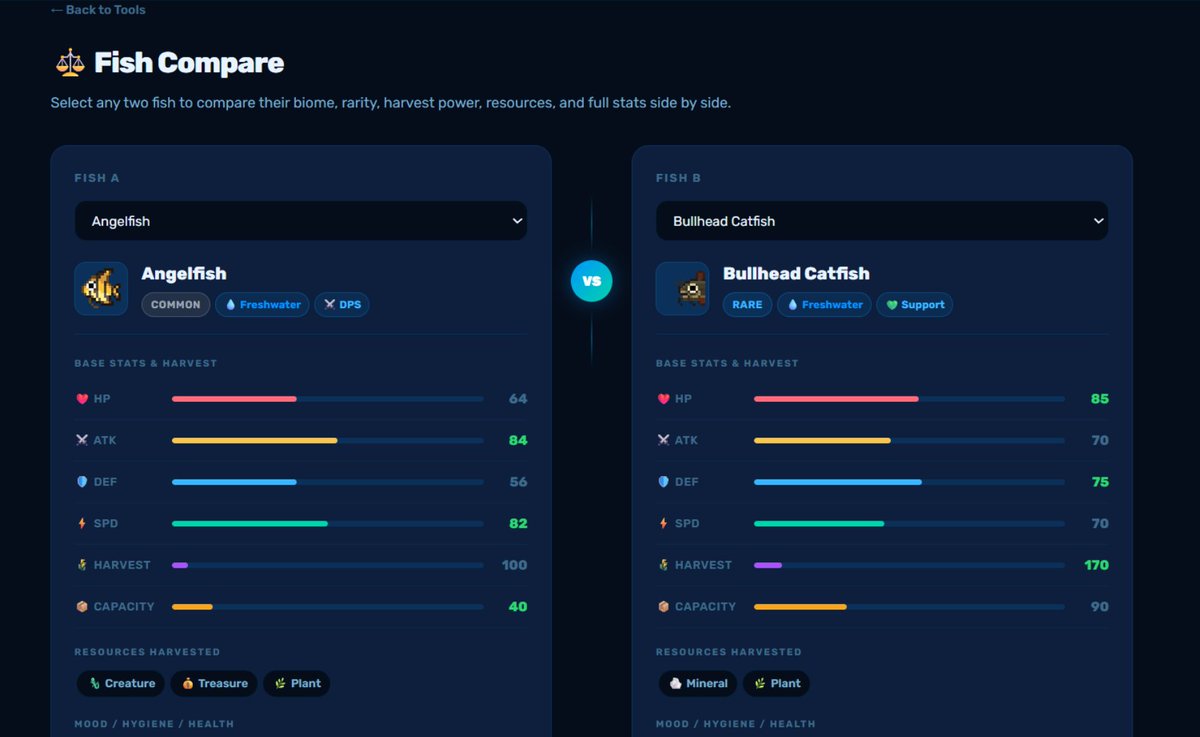Click Angelfish's green SPD bar

[250, 523]
